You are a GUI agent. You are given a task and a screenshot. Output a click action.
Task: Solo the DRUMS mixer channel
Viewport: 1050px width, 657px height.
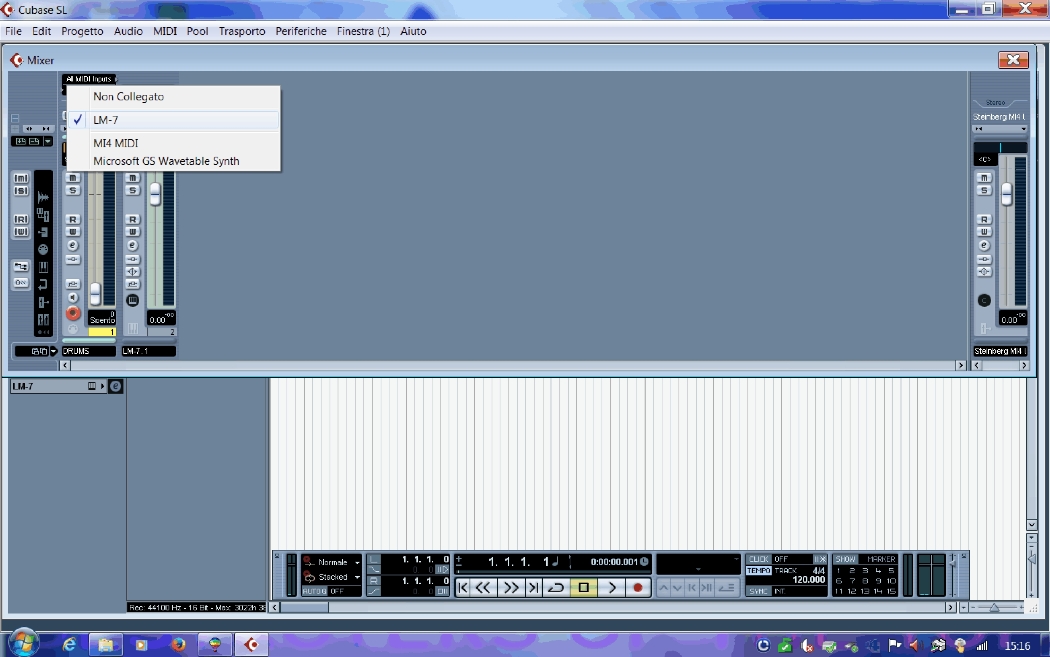(73, 191)
